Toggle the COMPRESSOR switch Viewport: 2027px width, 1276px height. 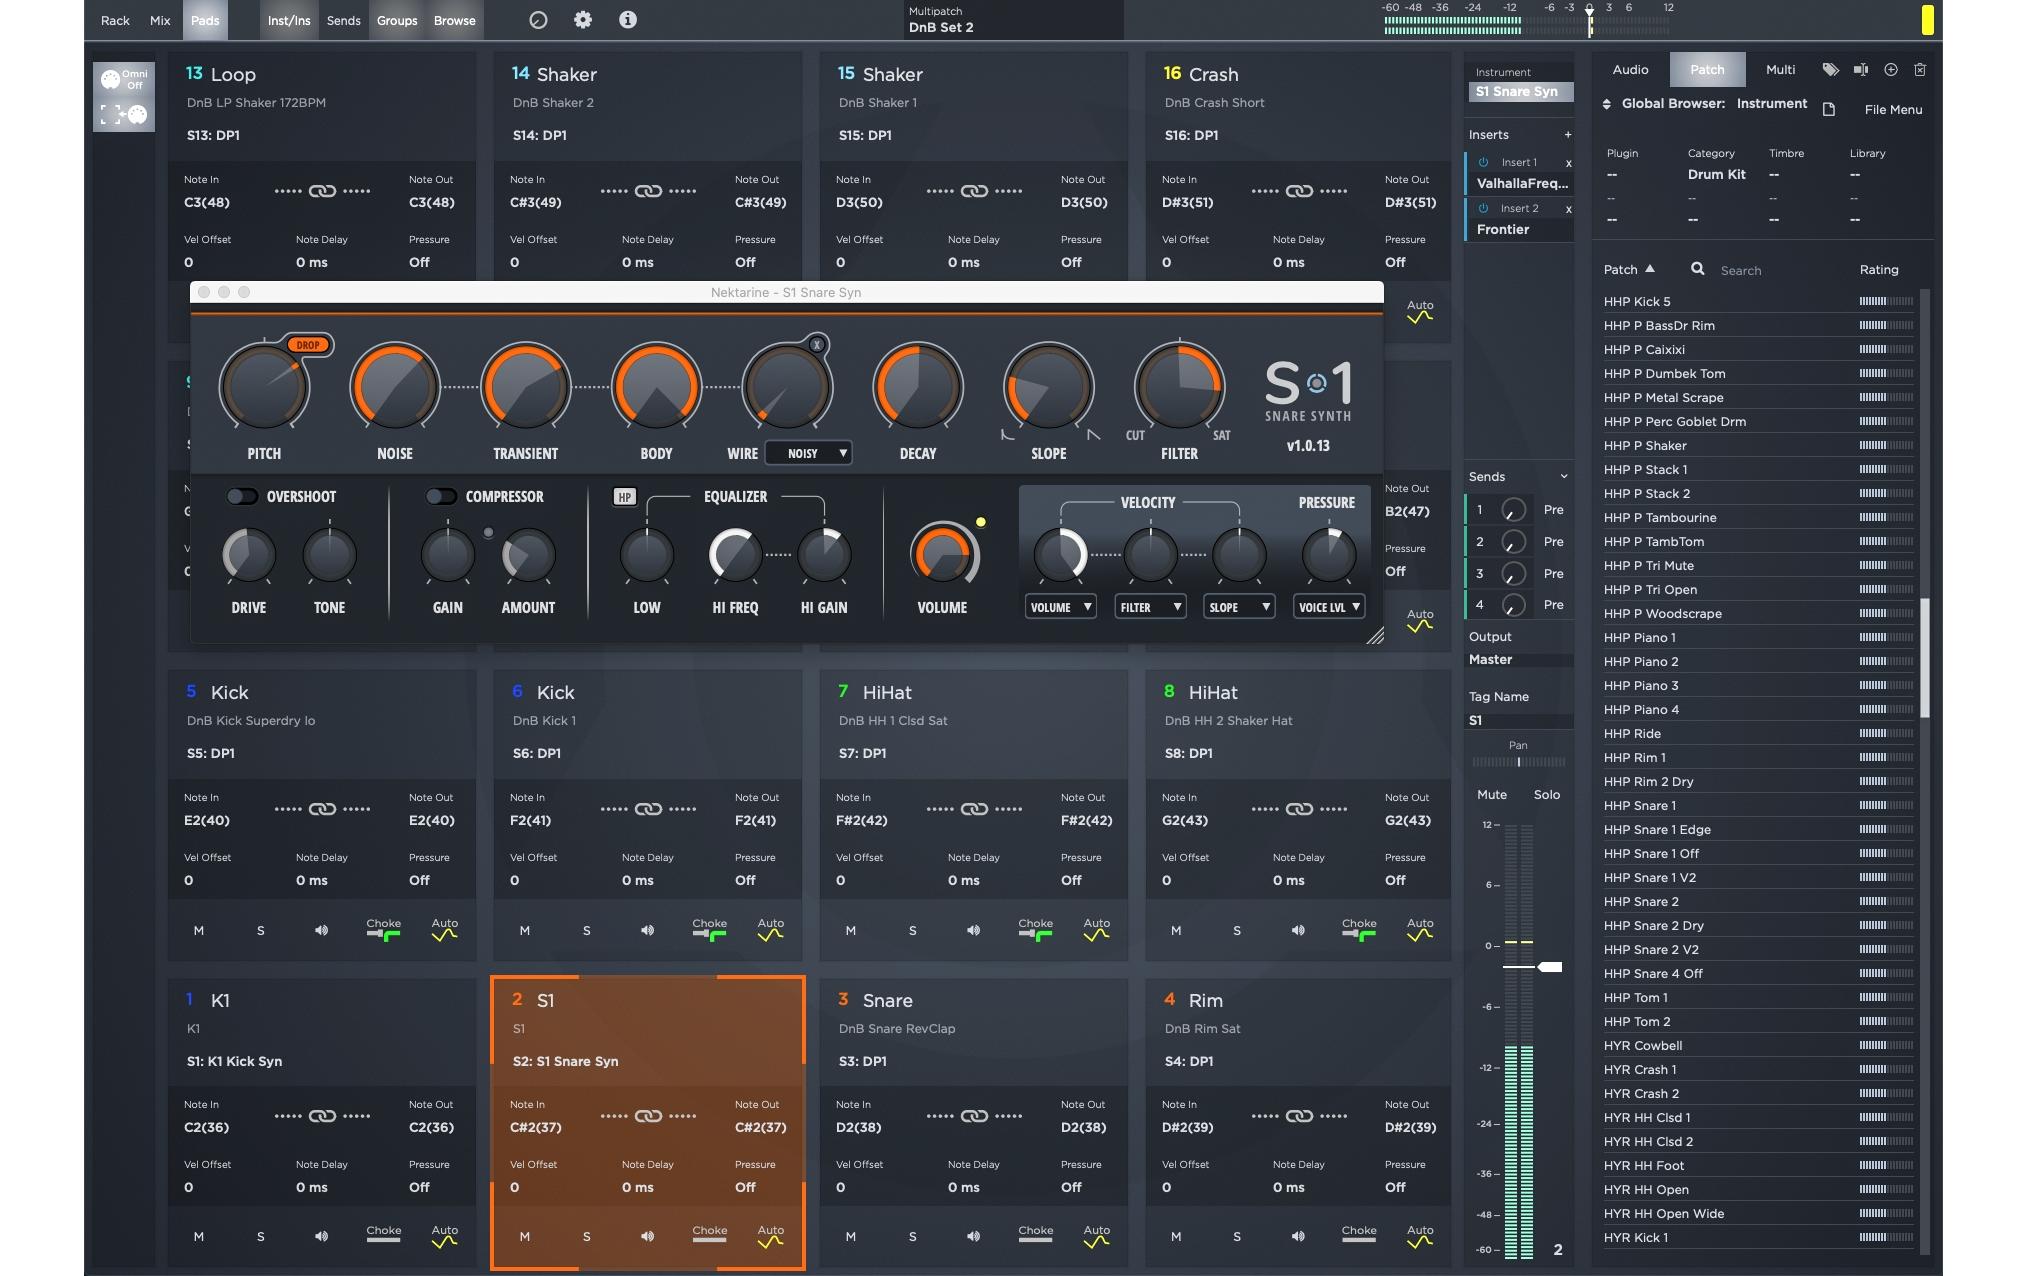tap(441, 496)
